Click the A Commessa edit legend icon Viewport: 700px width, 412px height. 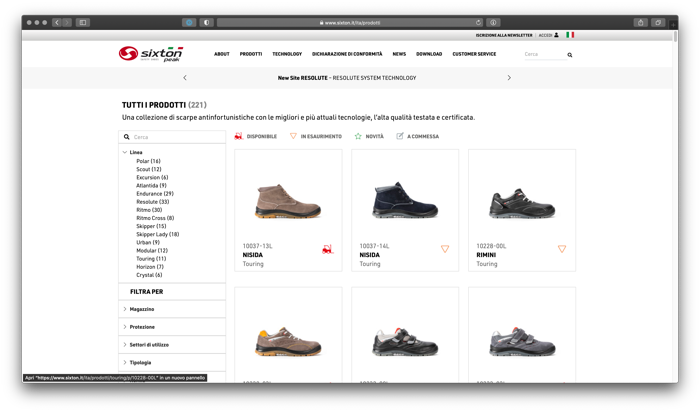[400, 136]
